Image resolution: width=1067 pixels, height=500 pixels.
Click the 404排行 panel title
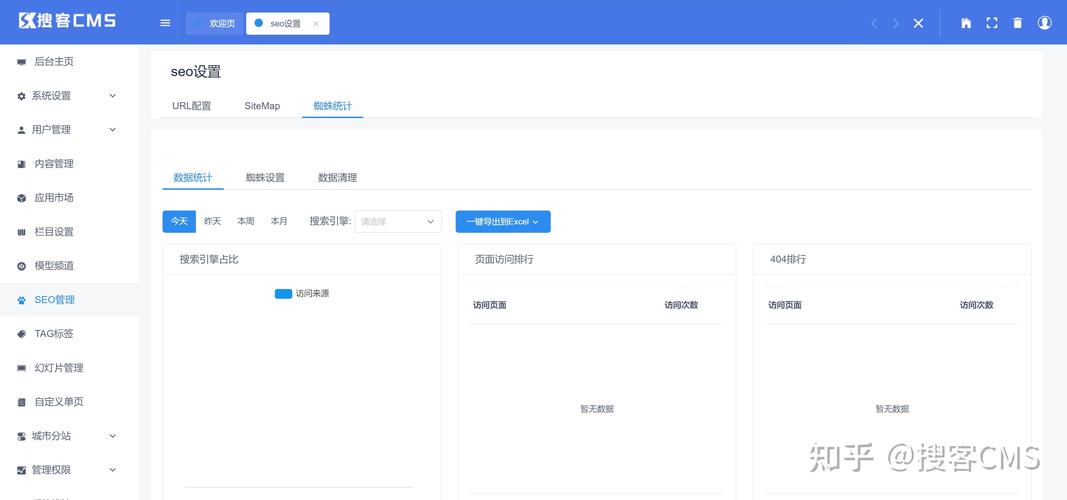pos(788,260)
